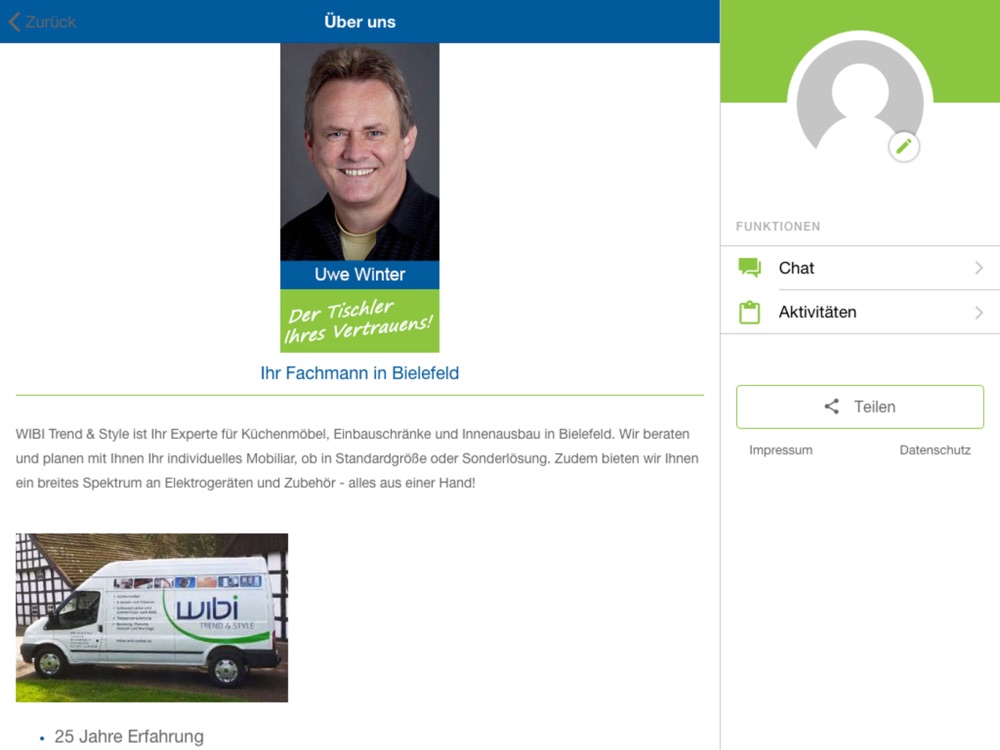Open the Impressum link

point(781,450)
